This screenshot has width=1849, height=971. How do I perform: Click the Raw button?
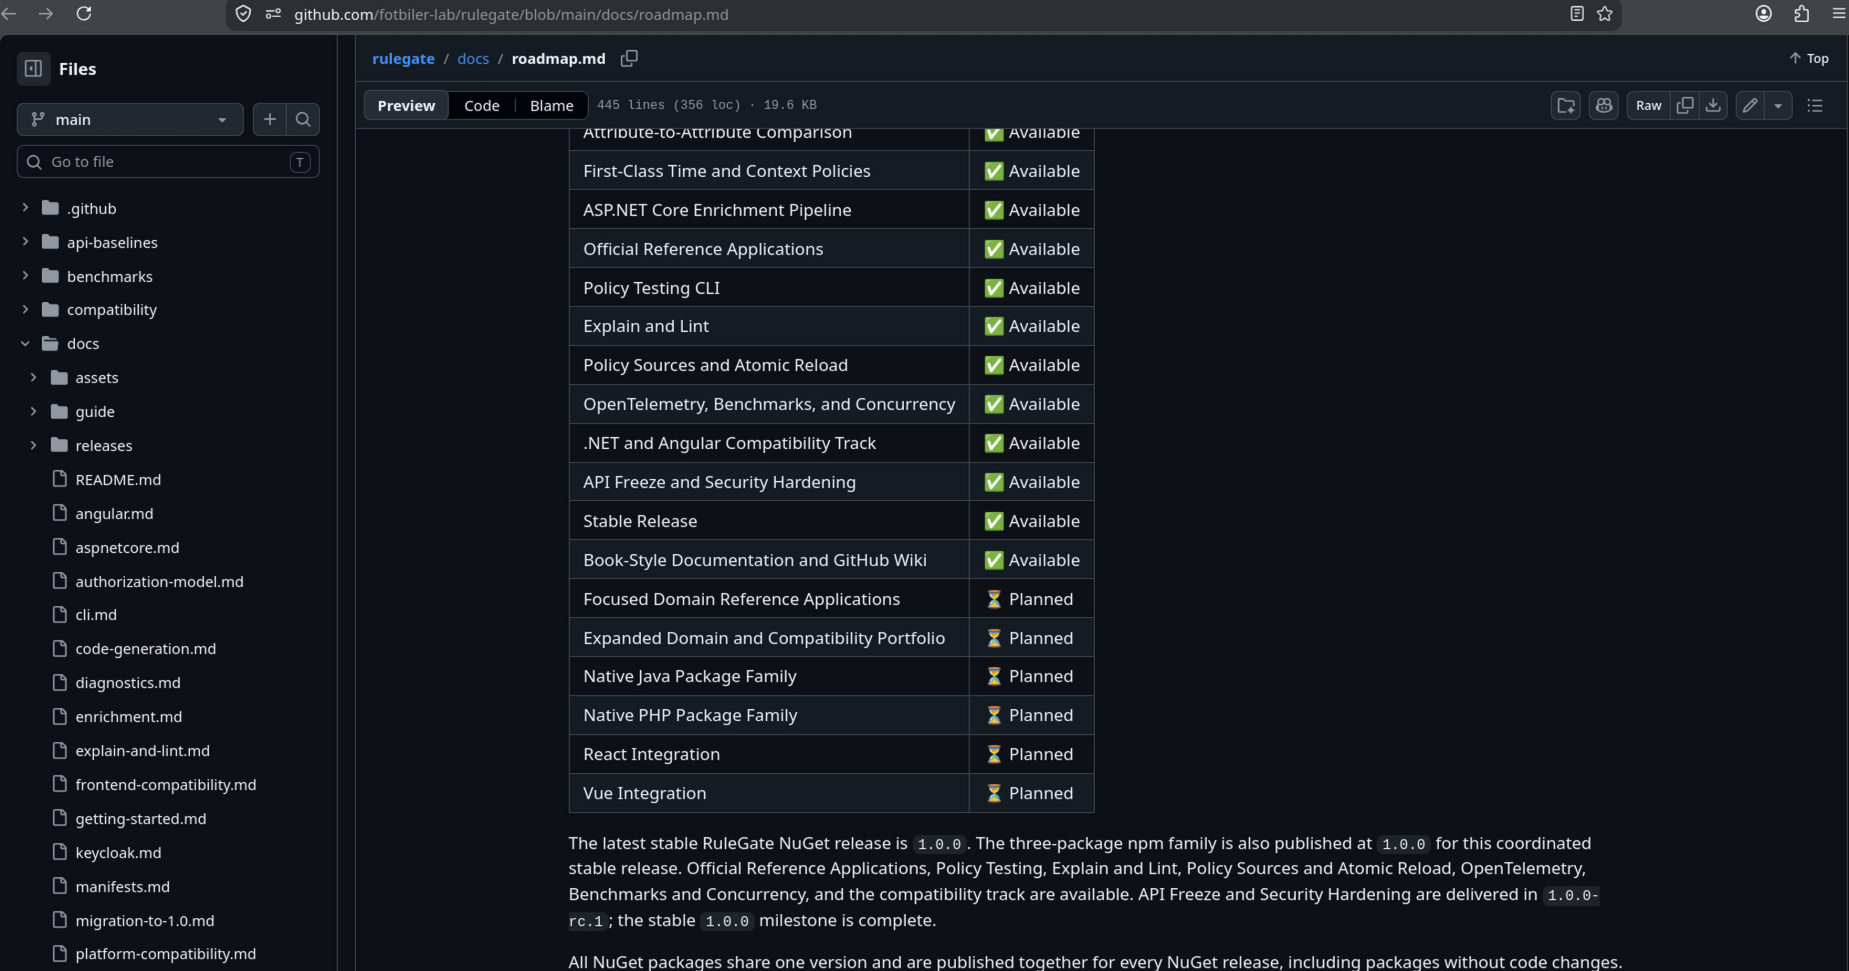(x=1649, y=105)
